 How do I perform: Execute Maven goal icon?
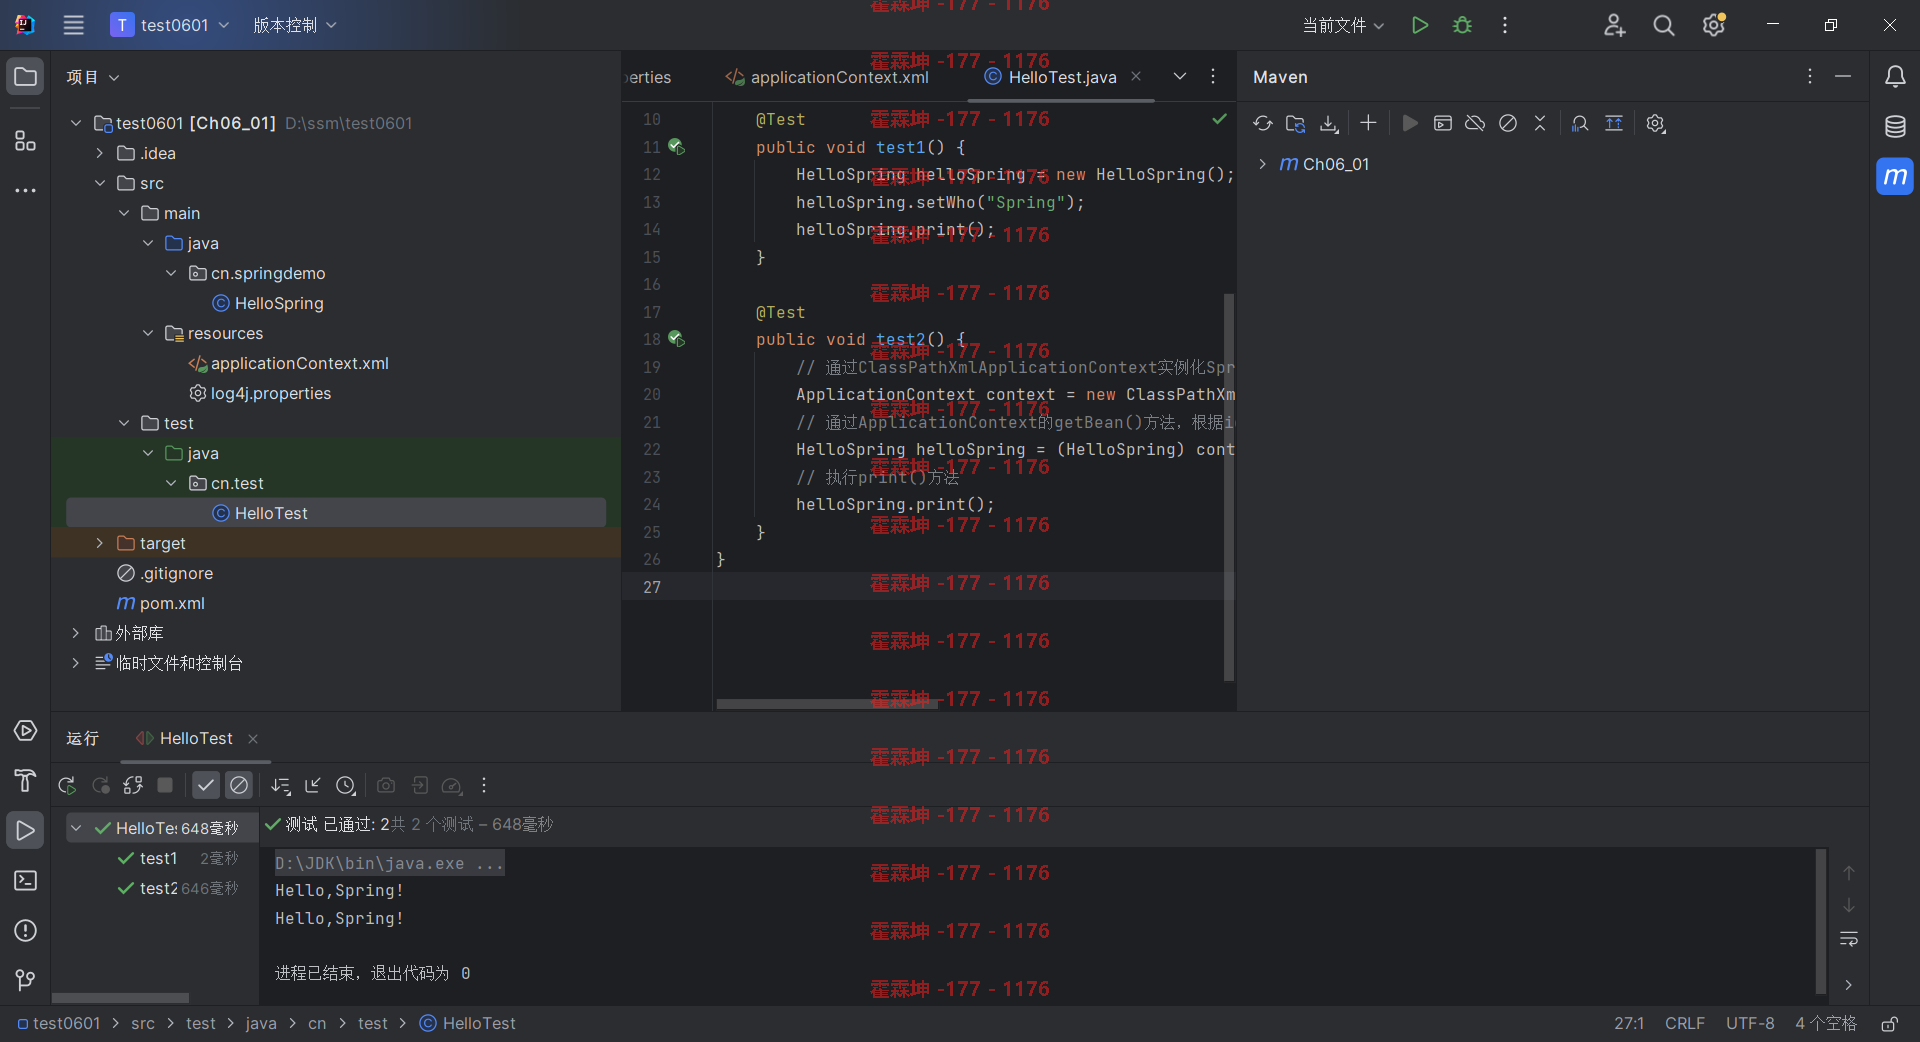click(x=1442, y=123)
